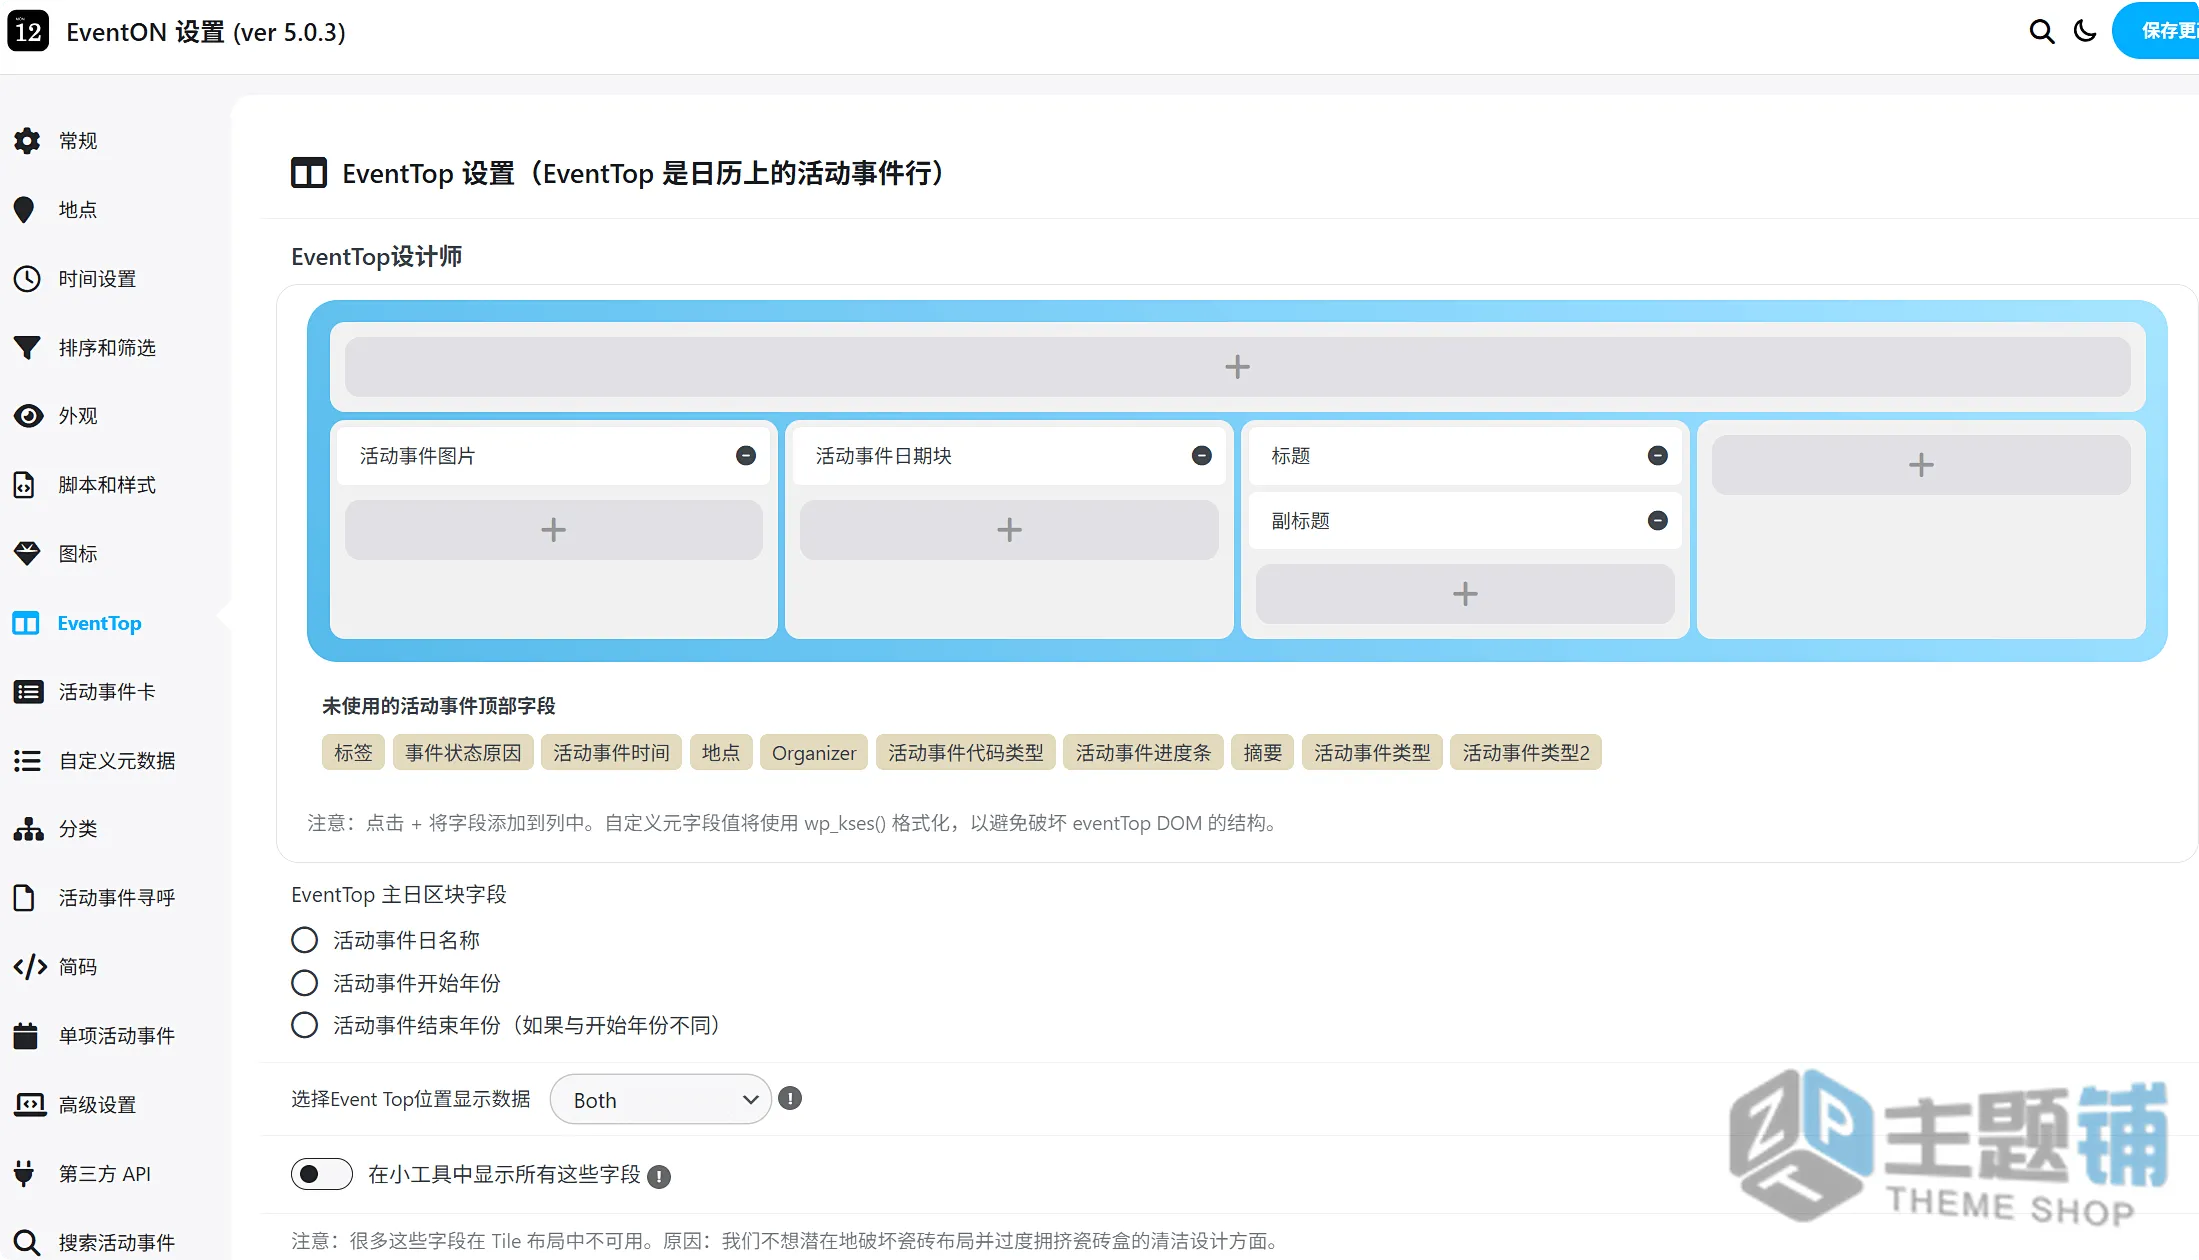
Task: Click the 摘要 unused field chip
Action: tap(1263, 753)
